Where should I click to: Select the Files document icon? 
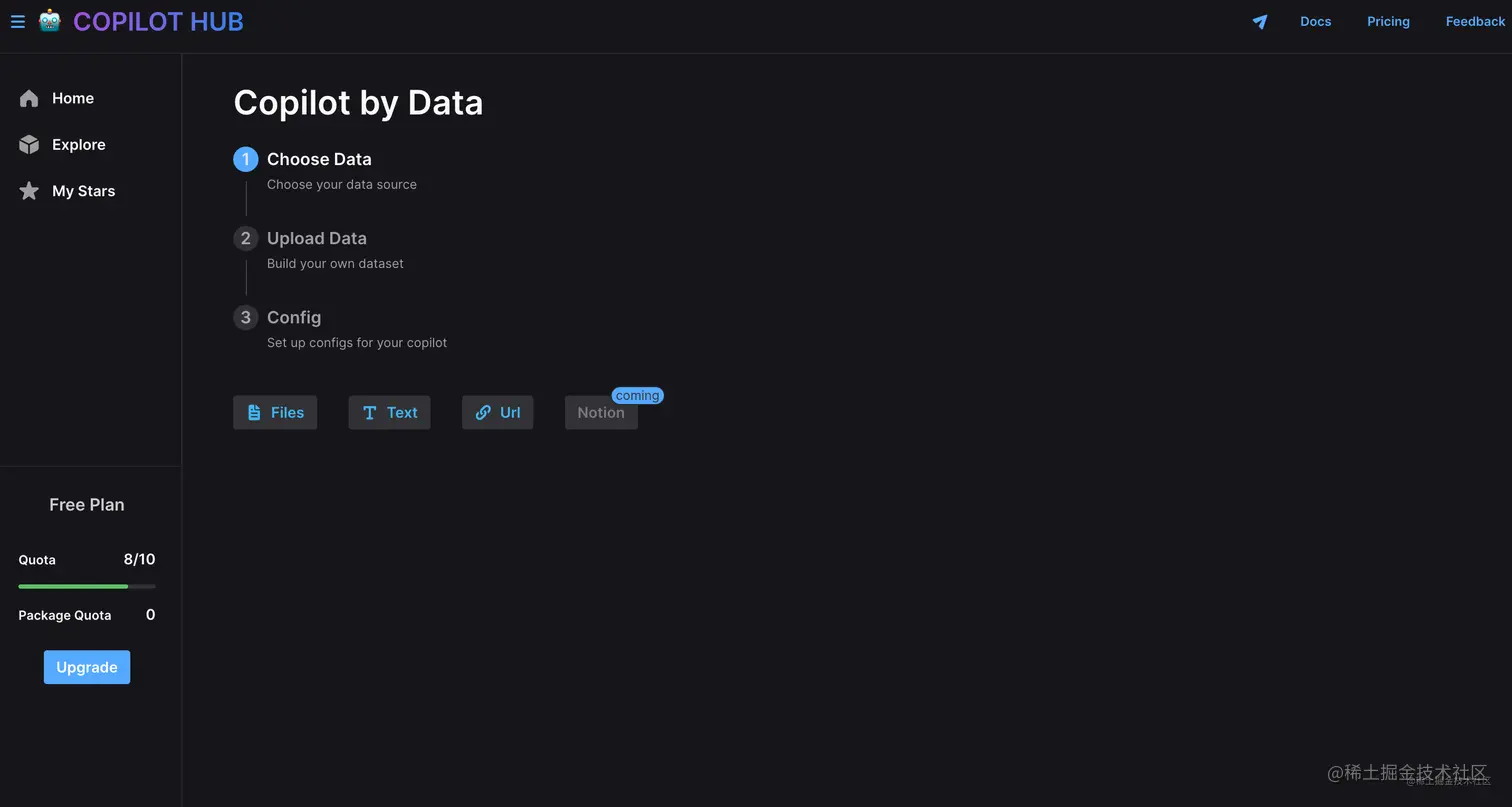[x=254, y=413]
